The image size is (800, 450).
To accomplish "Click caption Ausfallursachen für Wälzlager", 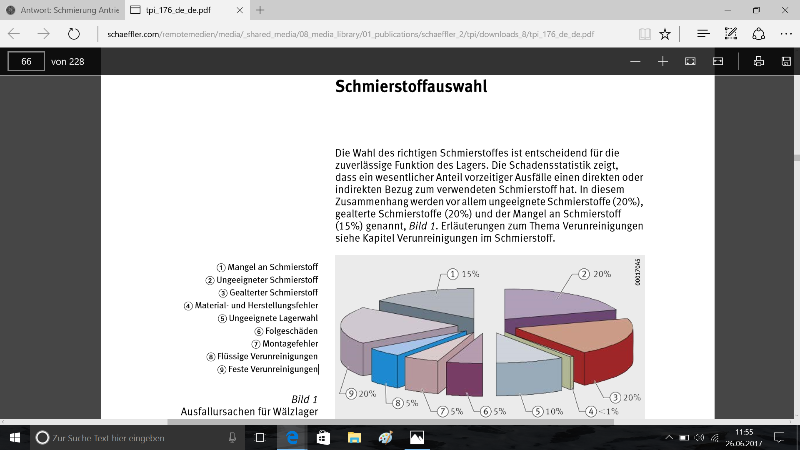I will coord(249,411).
